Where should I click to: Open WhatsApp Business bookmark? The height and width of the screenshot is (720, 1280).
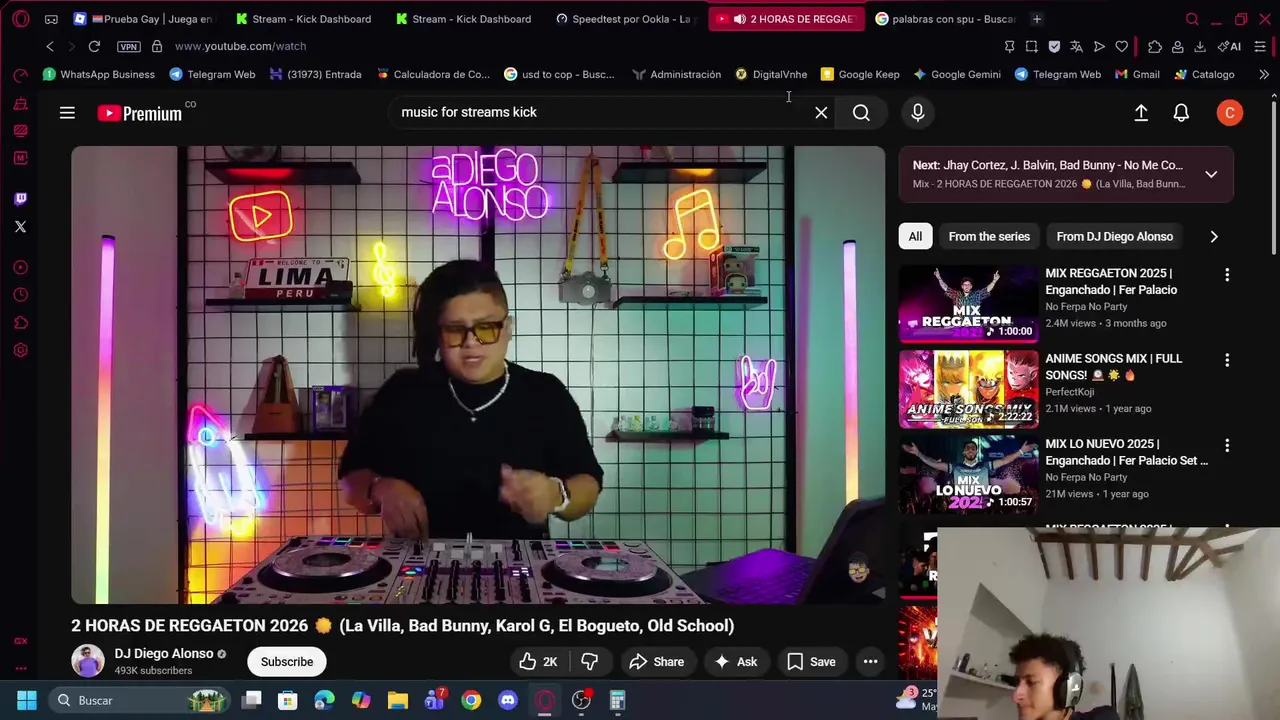pos(99,74)
